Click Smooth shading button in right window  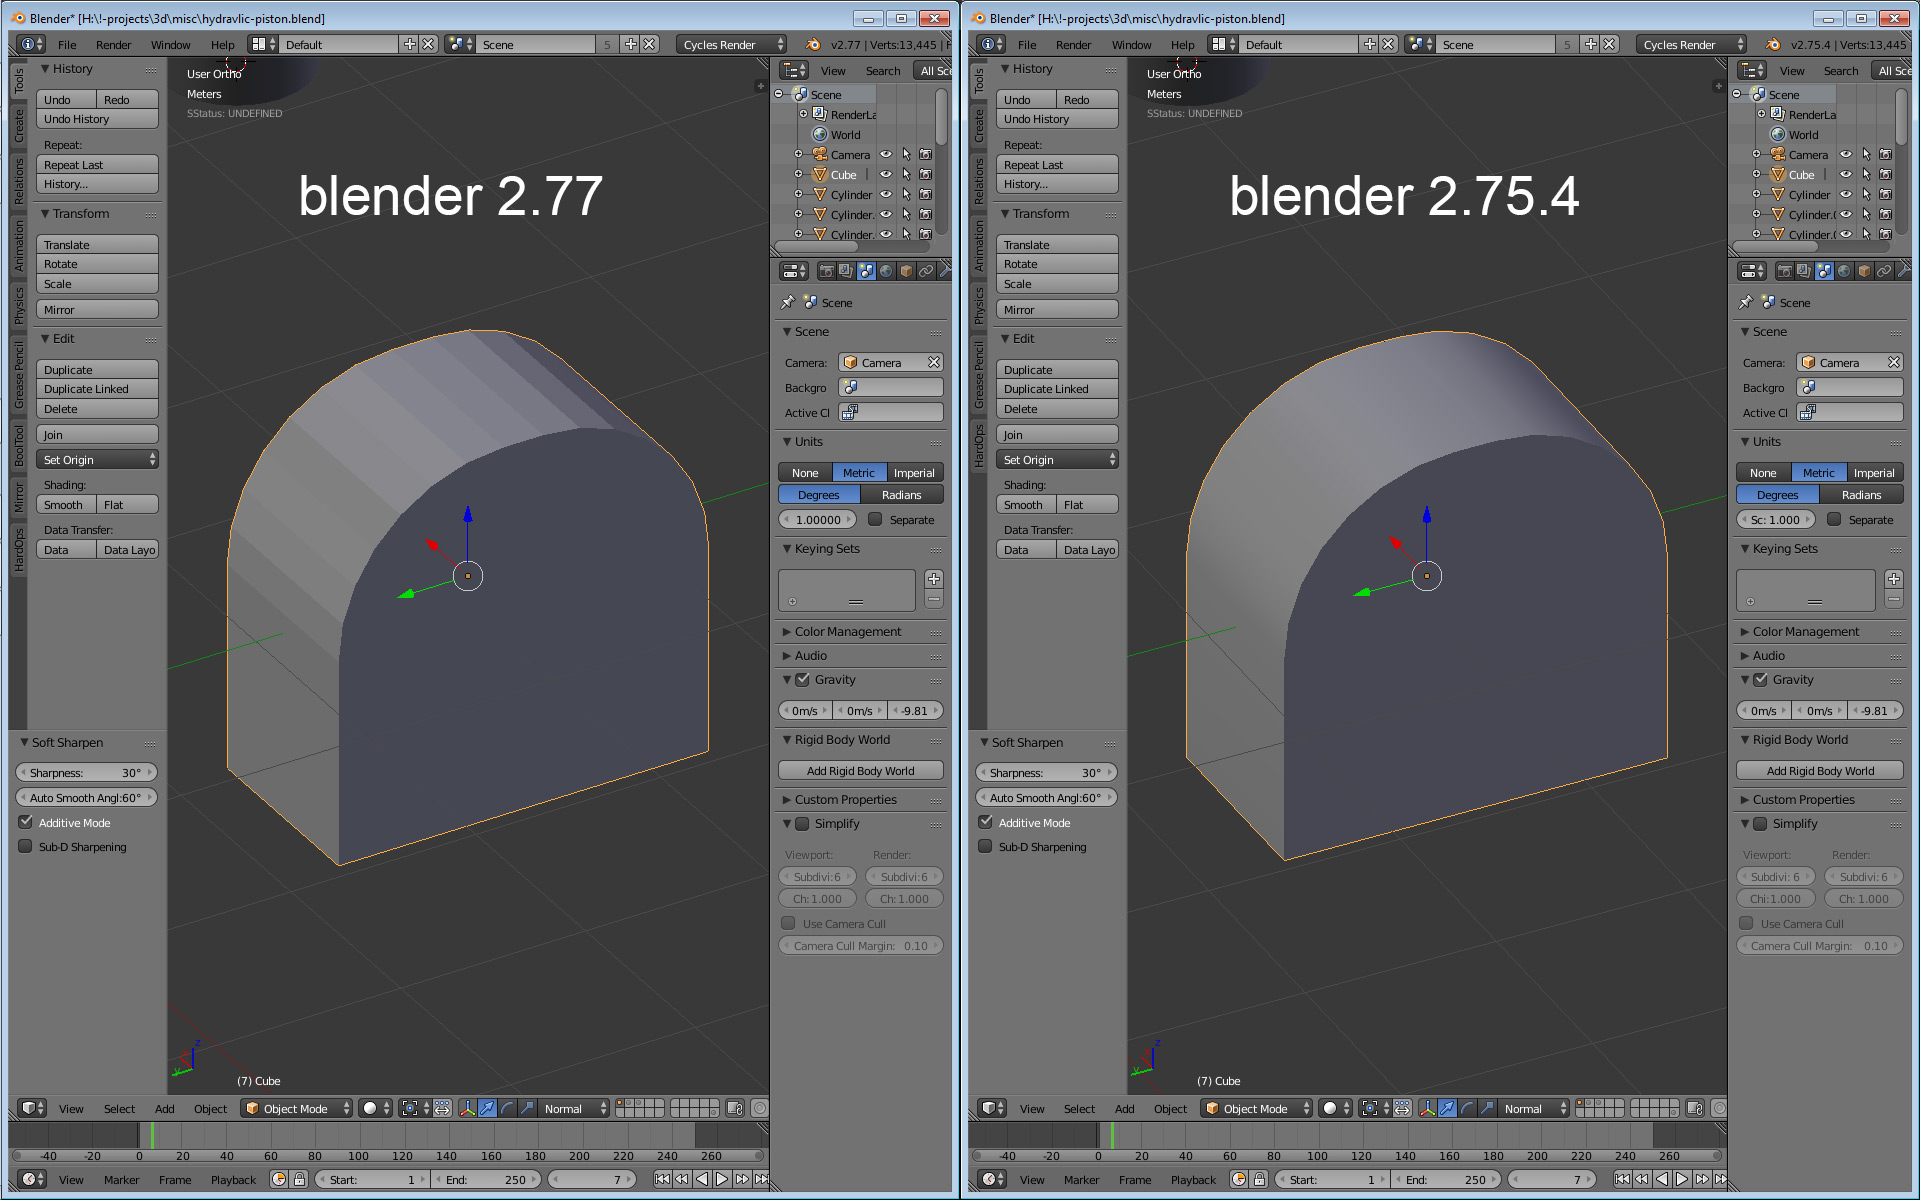pos(1025,505)
